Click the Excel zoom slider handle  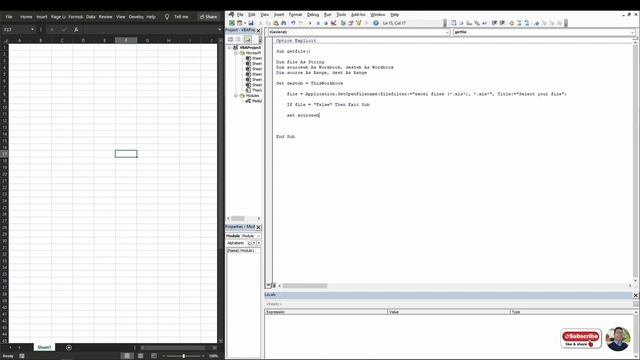coord(184,356)
